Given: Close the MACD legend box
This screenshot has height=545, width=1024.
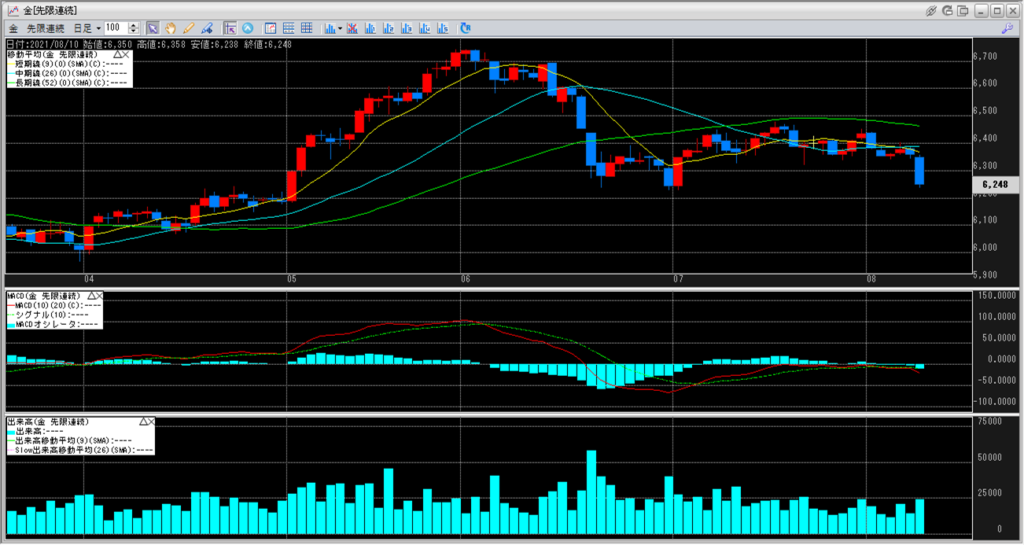Looking at the screenshot, I should pos(99,296).
